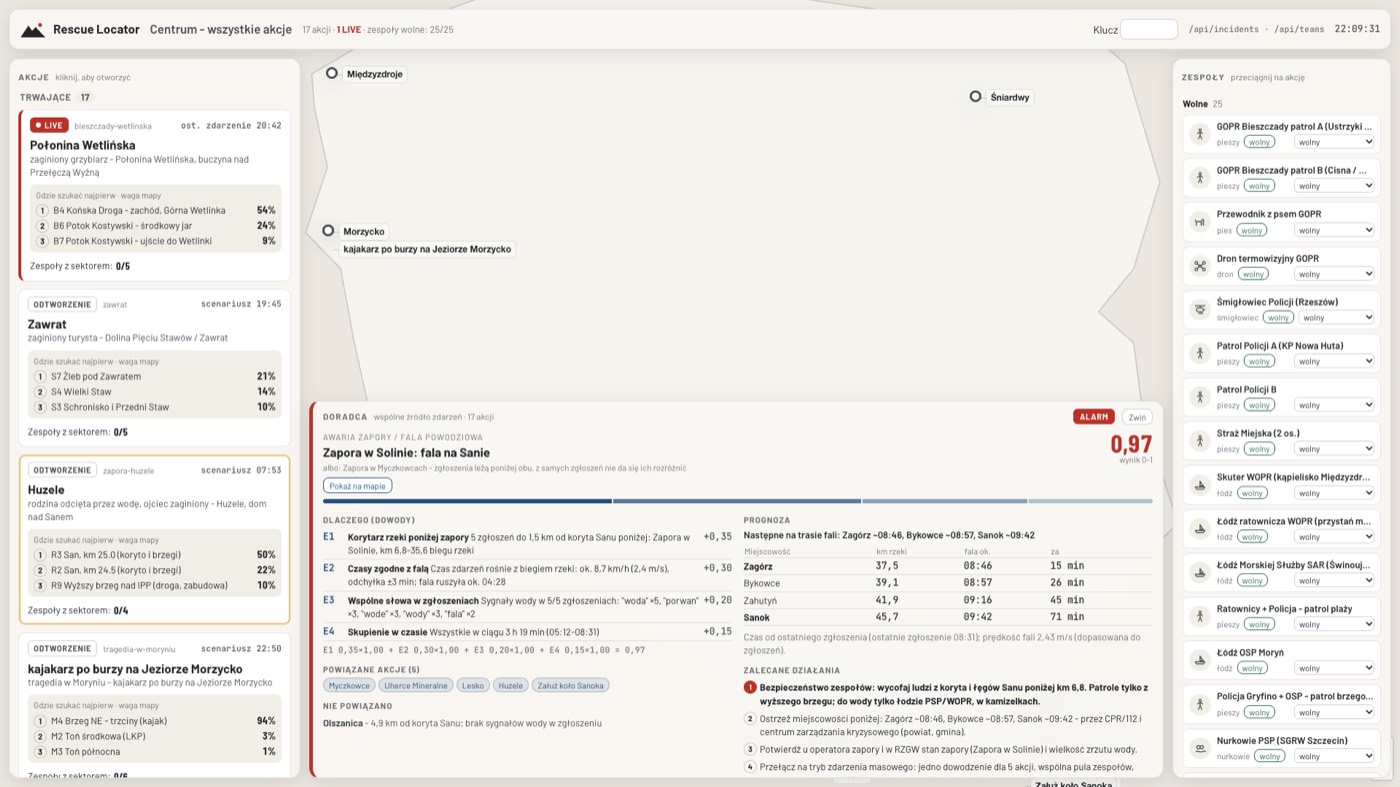Click the Ratownicy + Policja patrol plaży icon

pos(1199,616)
